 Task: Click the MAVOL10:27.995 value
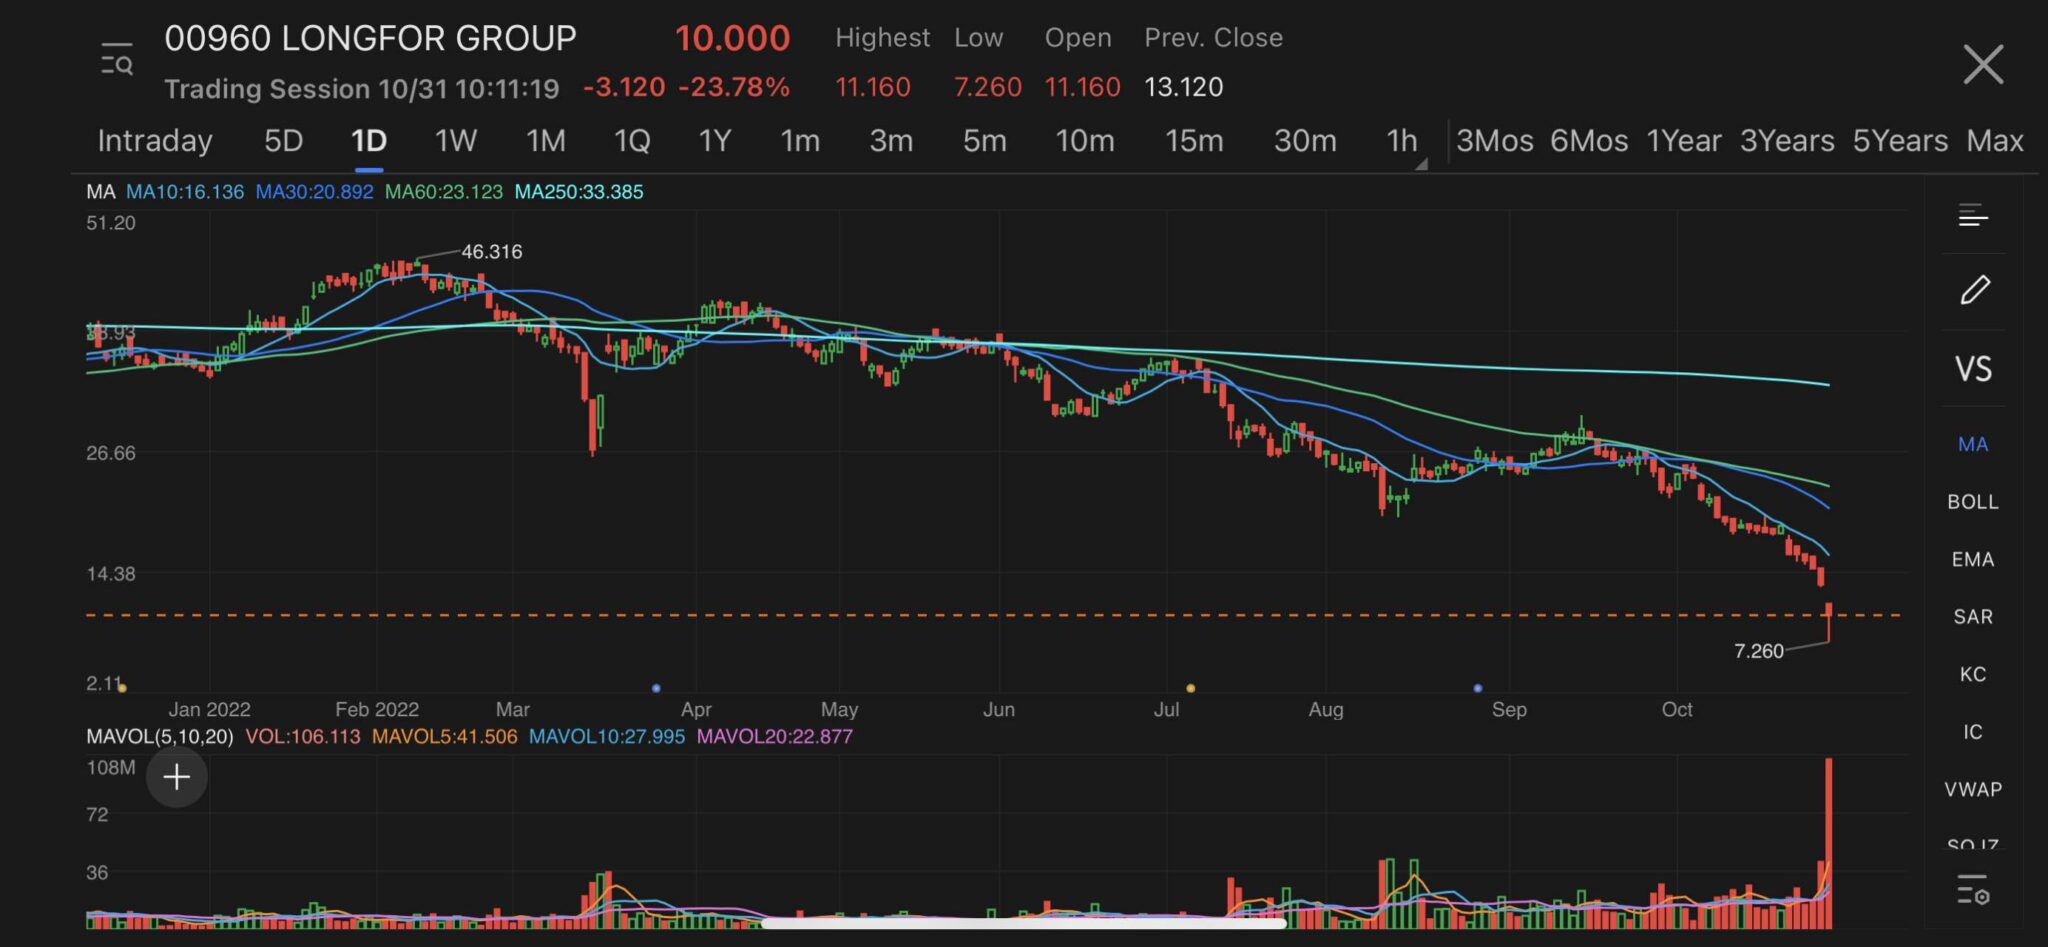point(607,737)
